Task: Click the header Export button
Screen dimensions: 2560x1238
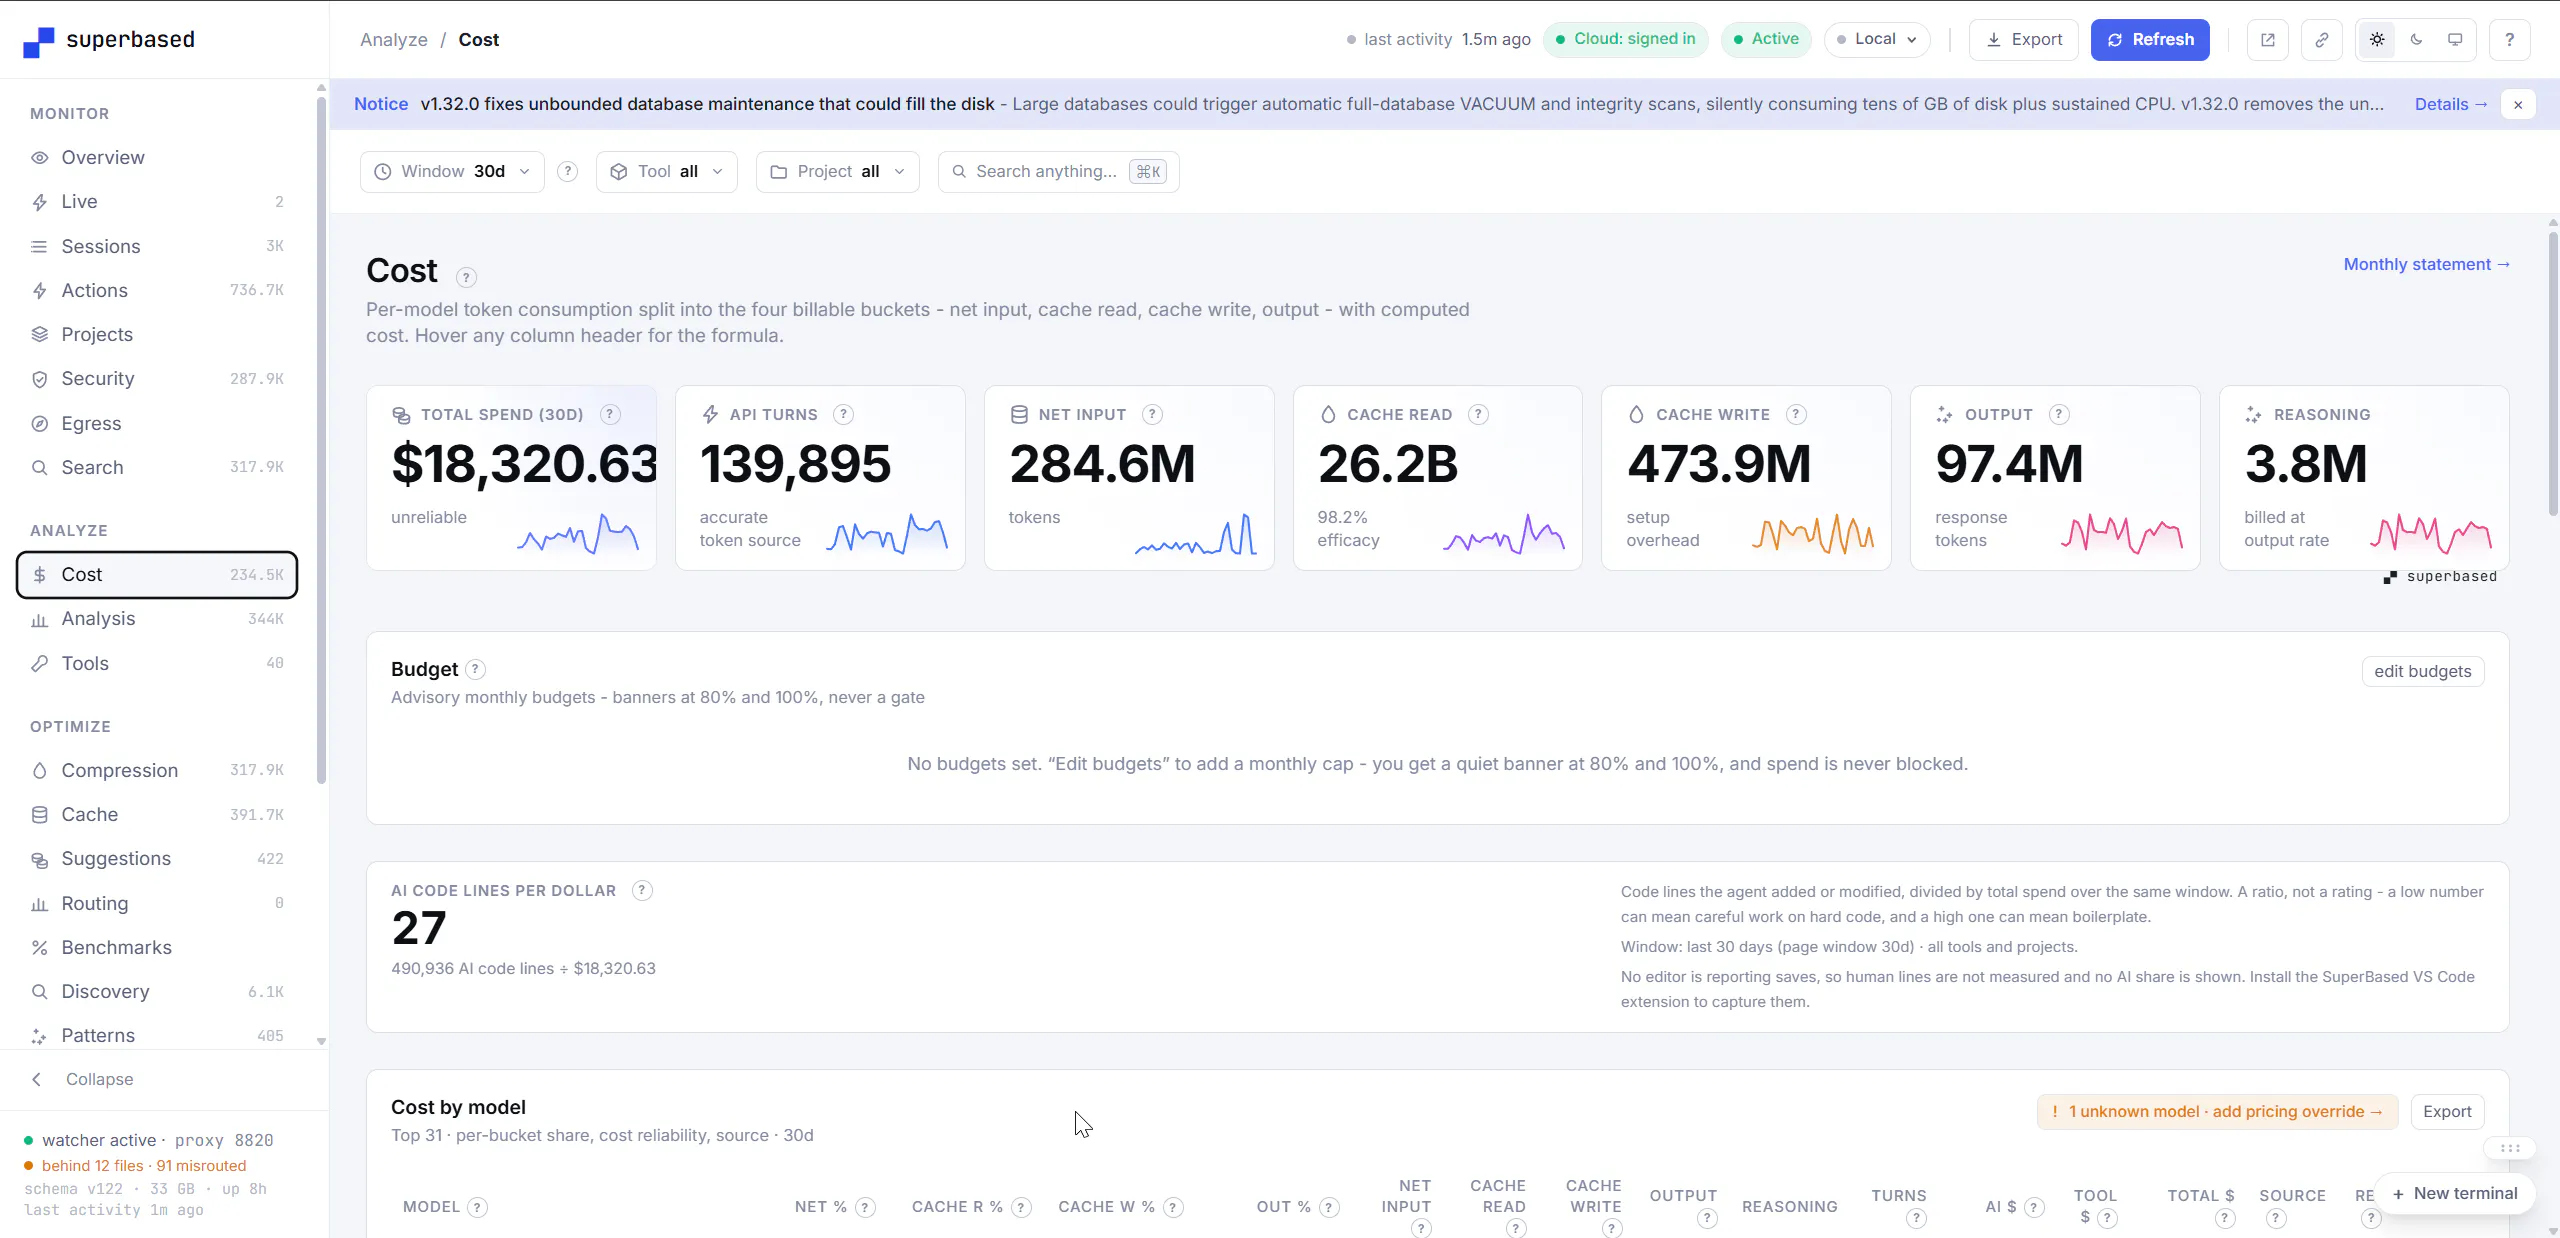Action: [2024, 40]
